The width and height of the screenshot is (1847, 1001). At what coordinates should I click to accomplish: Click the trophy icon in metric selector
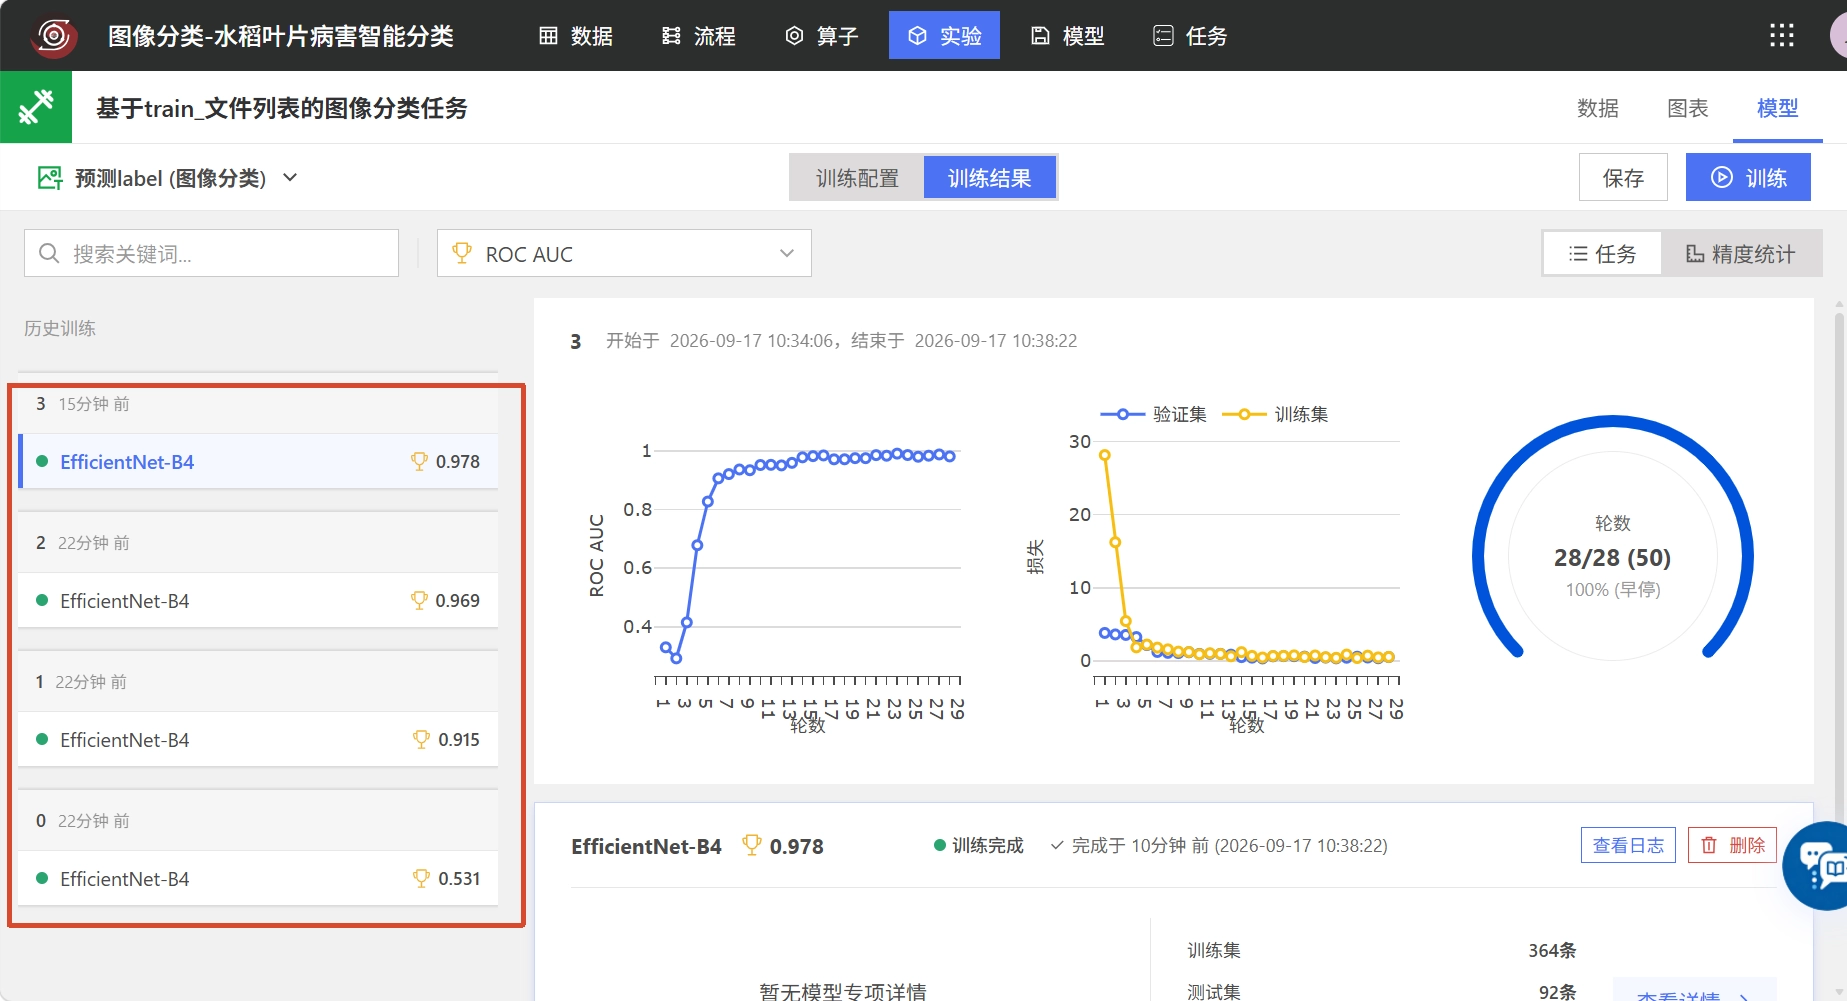(x=462, y=254)
